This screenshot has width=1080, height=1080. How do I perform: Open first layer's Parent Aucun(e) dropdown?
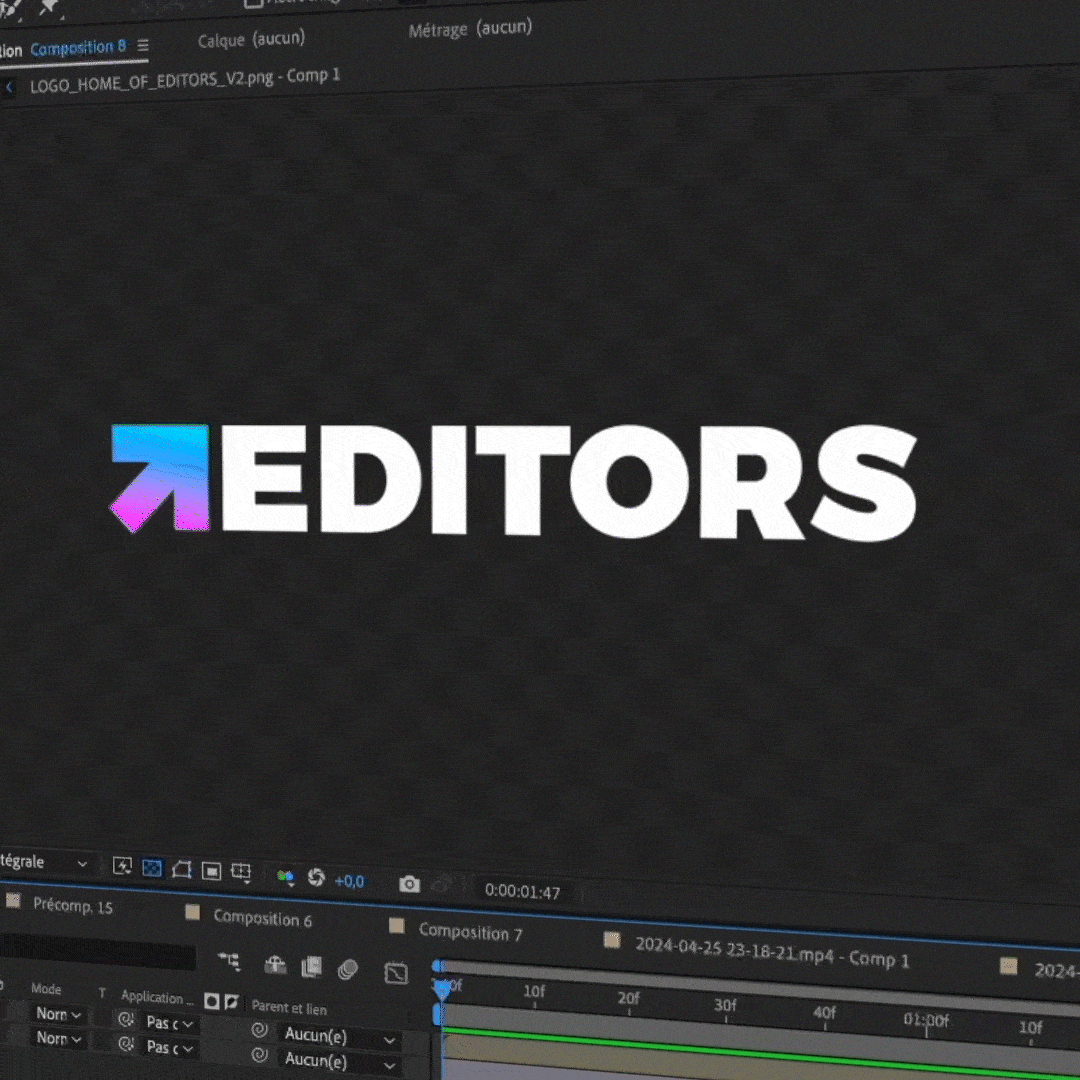pyautogui.click(x=338, y=1036)
